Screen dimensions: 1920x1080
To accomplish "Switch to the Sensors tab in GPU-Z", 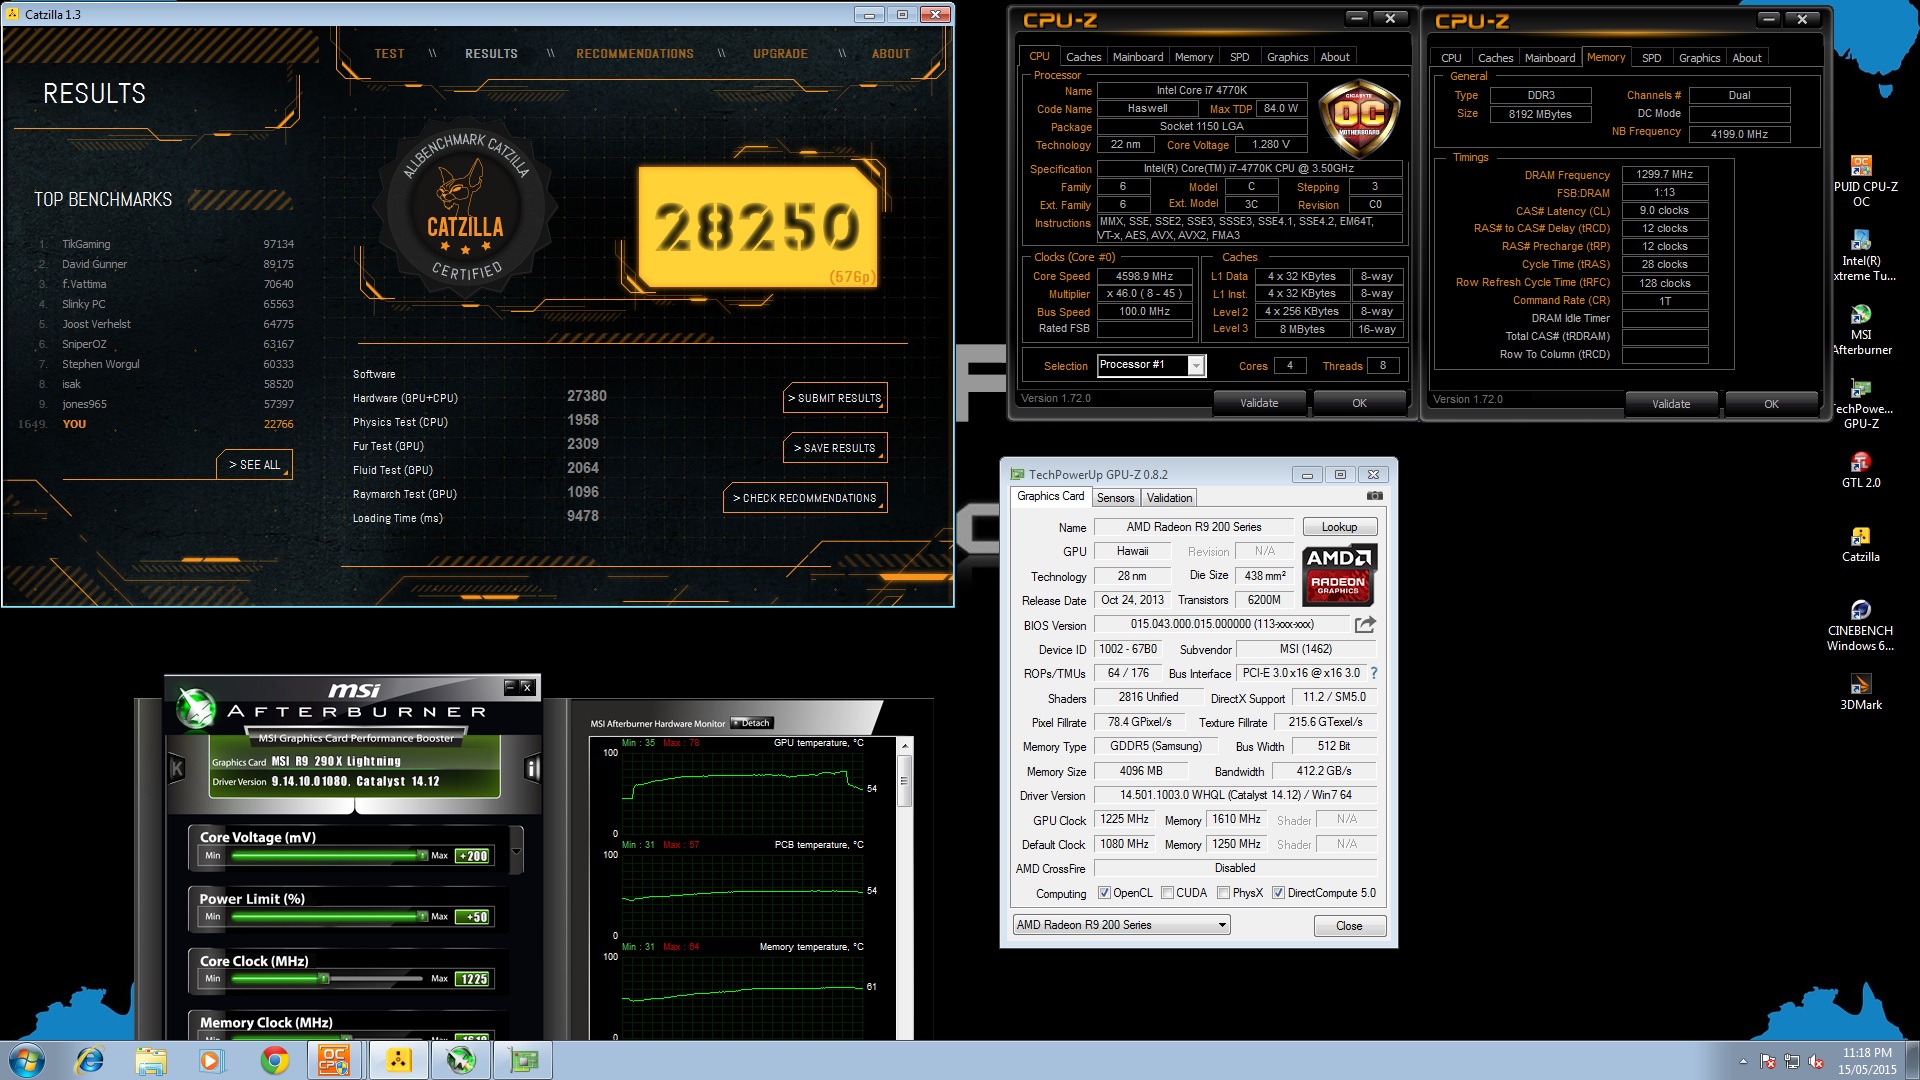I will 1115,498.
